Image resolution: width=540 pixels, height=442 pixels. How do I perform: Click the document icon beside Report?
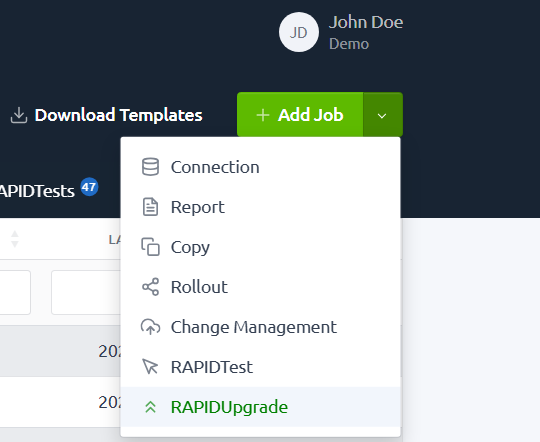pyautogui.click(x=150, y=207)
